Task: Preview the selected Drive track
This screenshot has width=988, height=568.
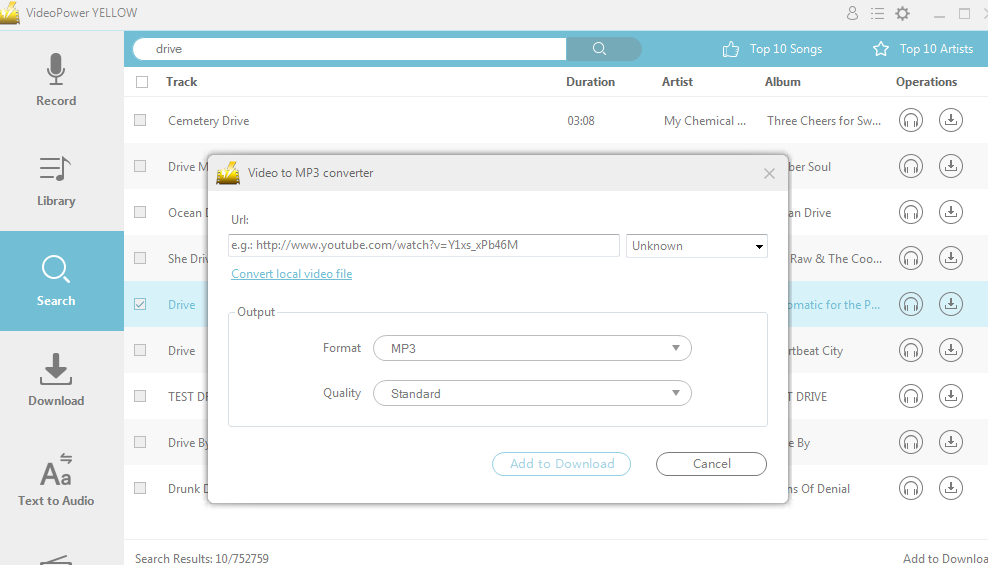Action: tap(910, 304)
